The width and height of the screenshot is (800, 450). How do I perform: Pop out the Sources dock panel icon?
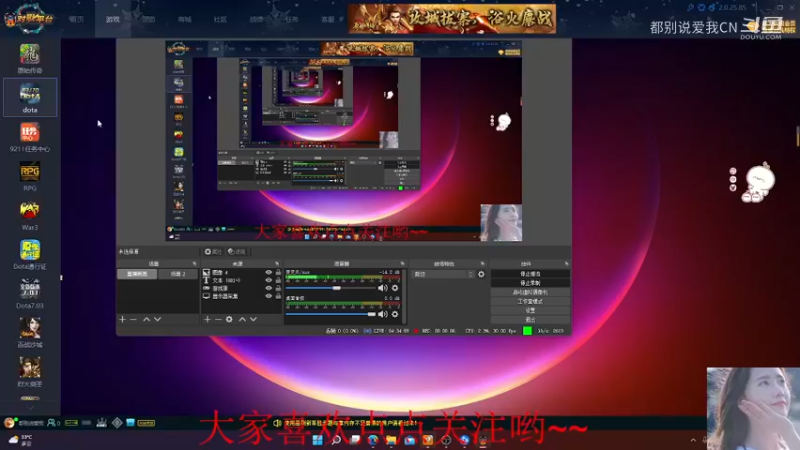tap(278, 264)
